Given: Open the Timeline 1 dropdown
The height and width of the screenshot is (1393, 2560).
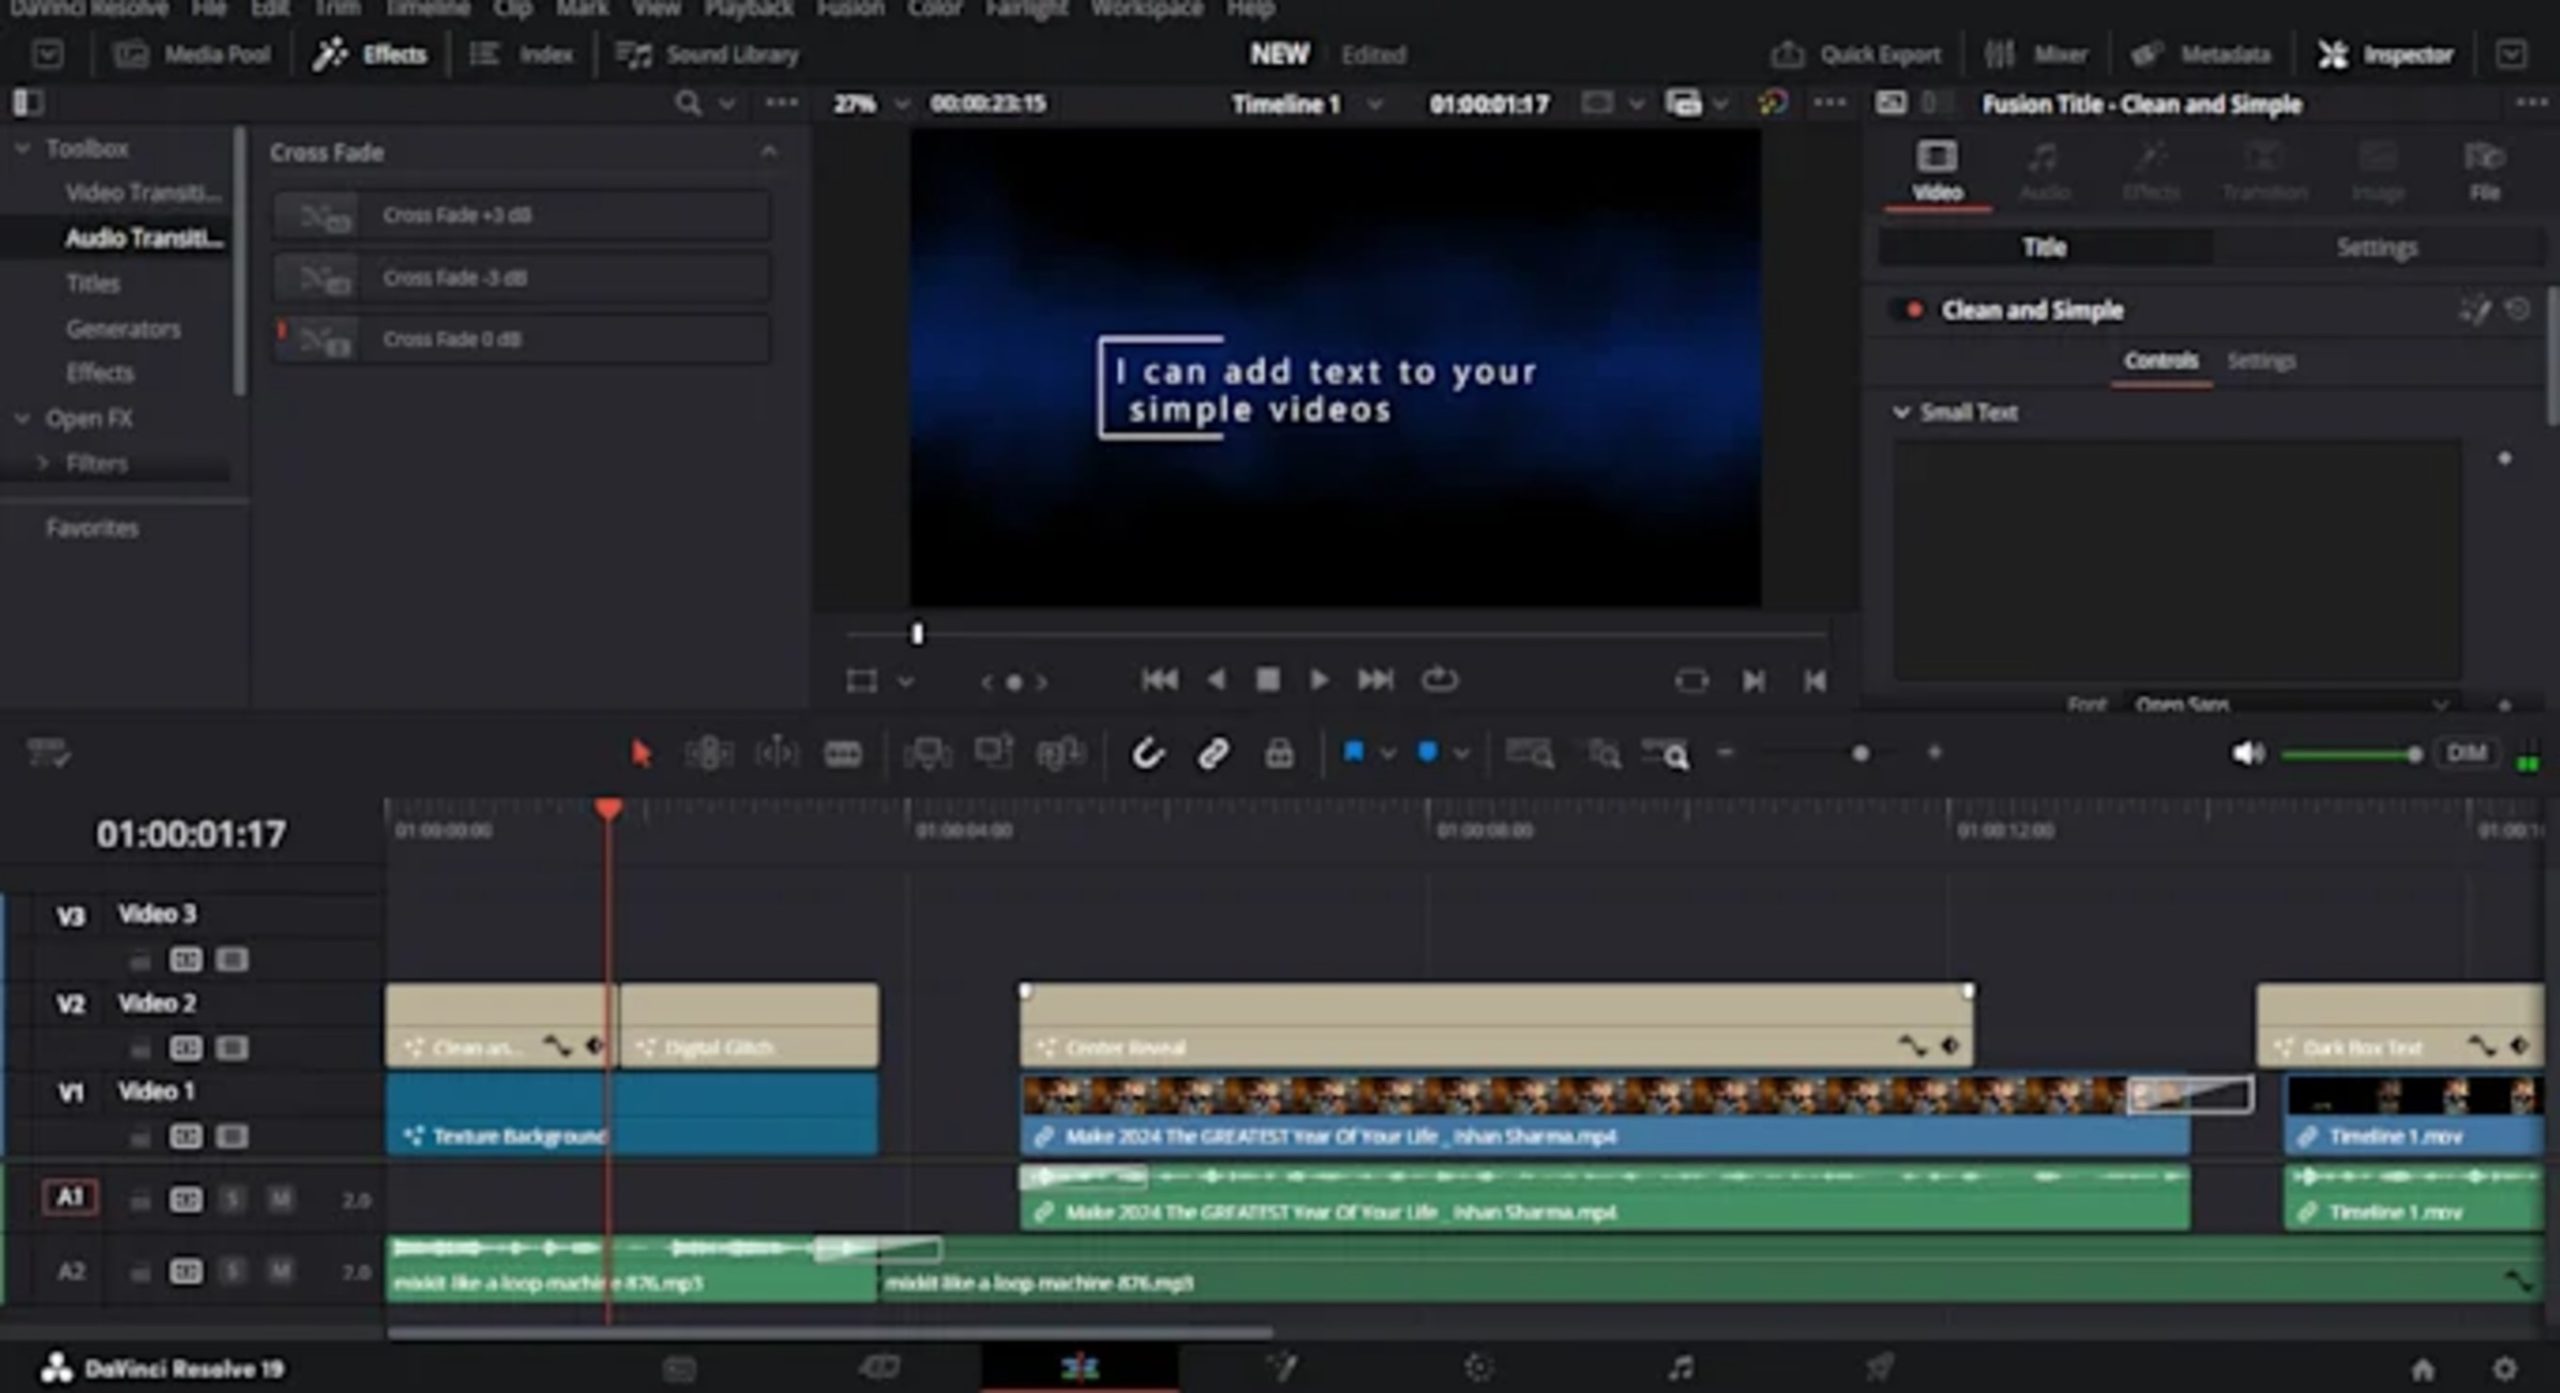Looking at the screenshot, I should (x=1375, y=103).
